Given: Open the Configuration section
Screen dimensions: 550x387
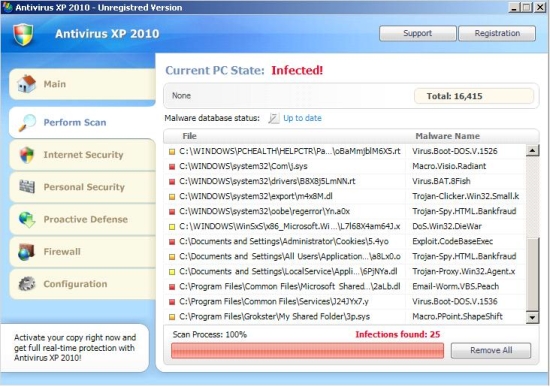Looking at the screenshot, I should pos(82,284).
